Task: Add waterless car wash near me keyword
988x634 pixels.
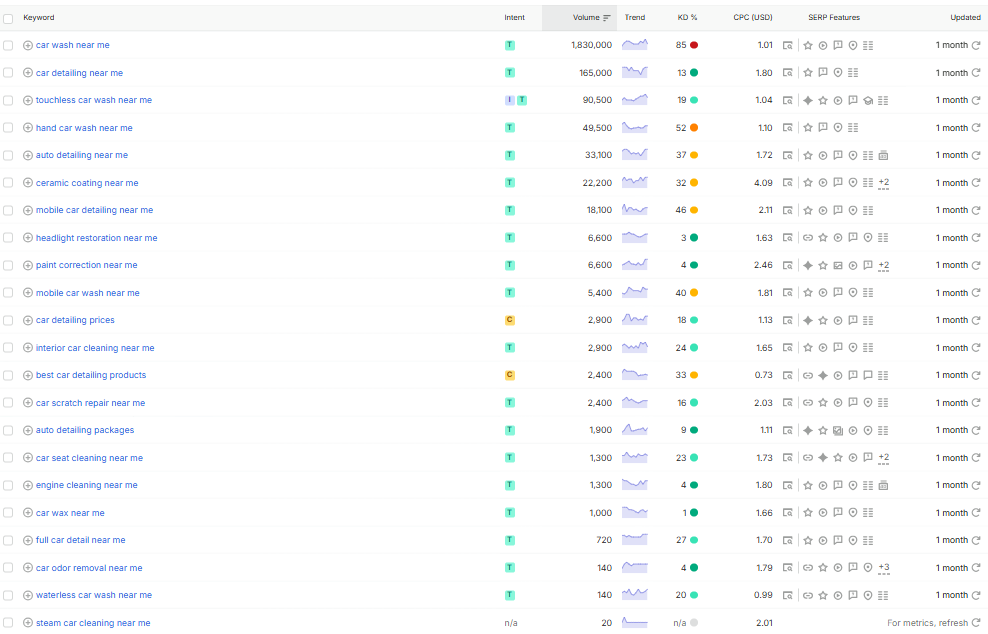Action: [28, 595]
